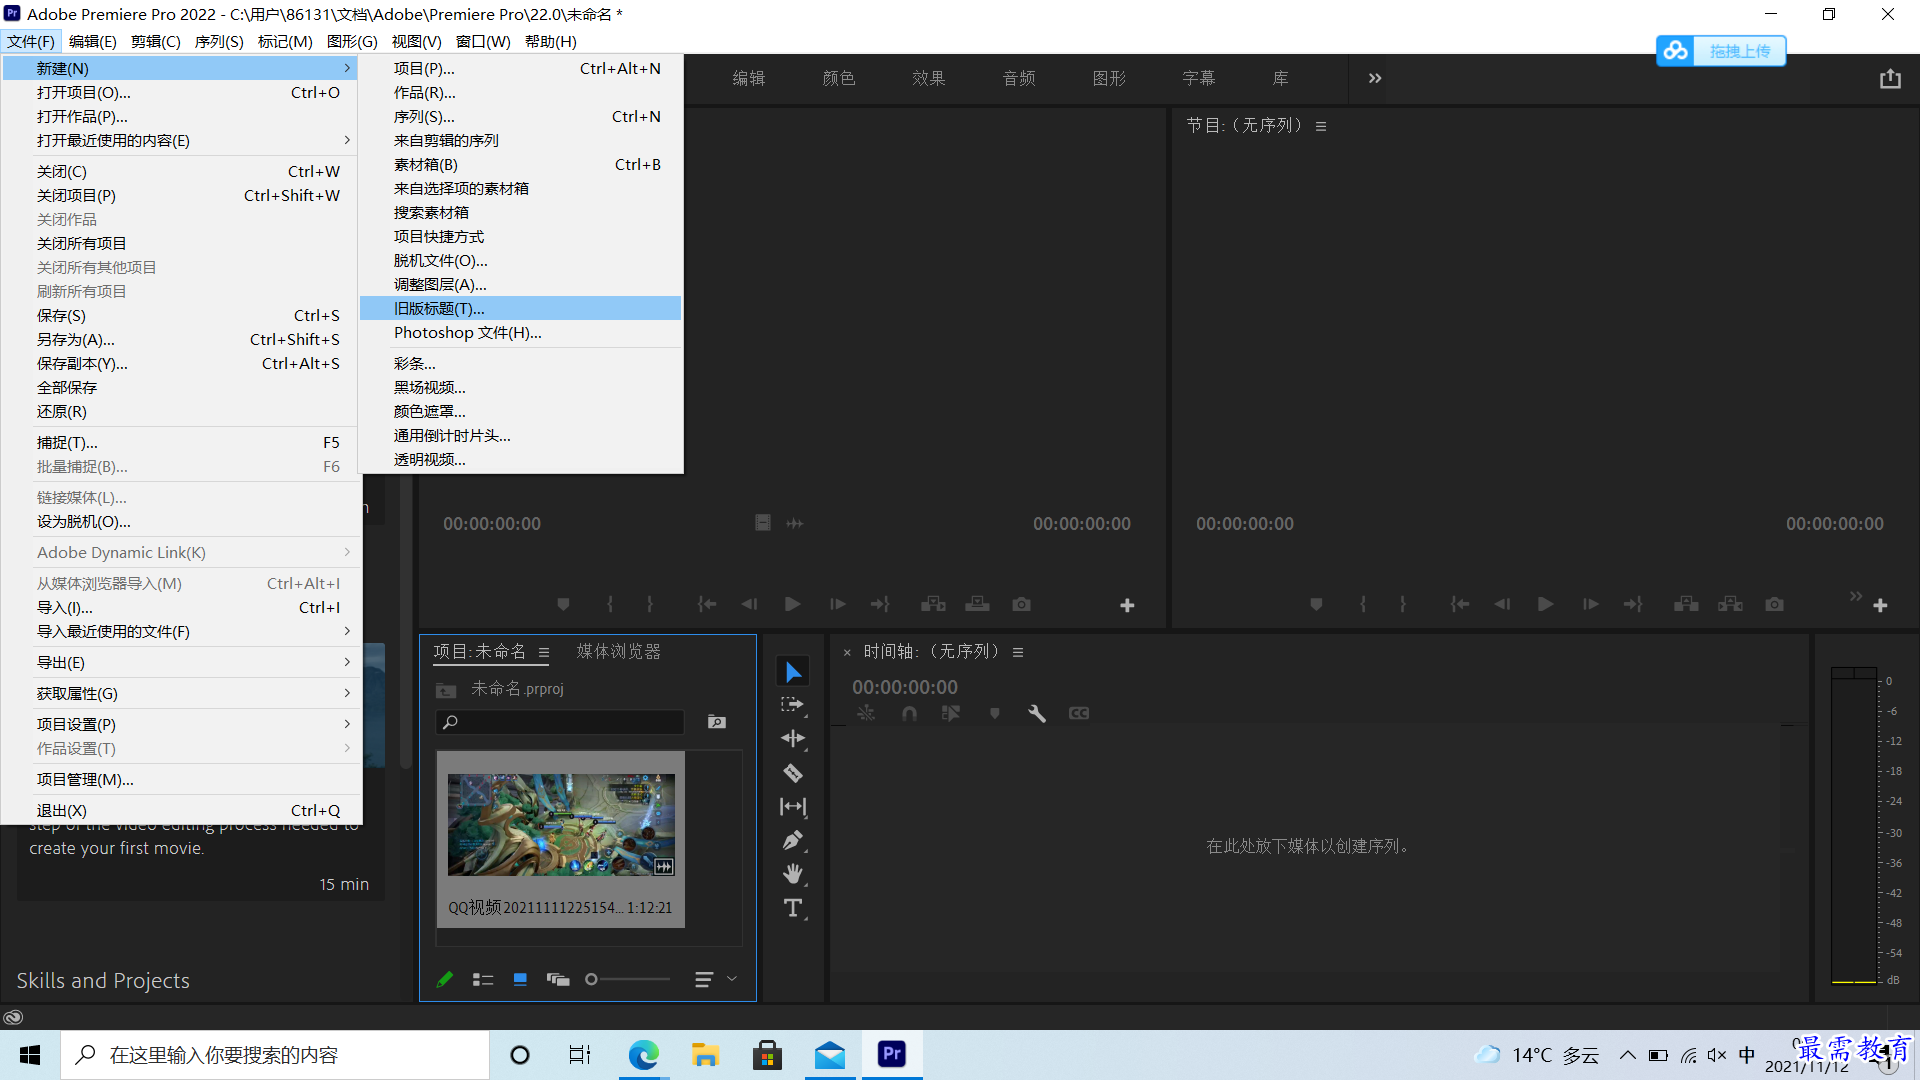Select the Type tool
1920x1080 pixels.
point(793,908)
